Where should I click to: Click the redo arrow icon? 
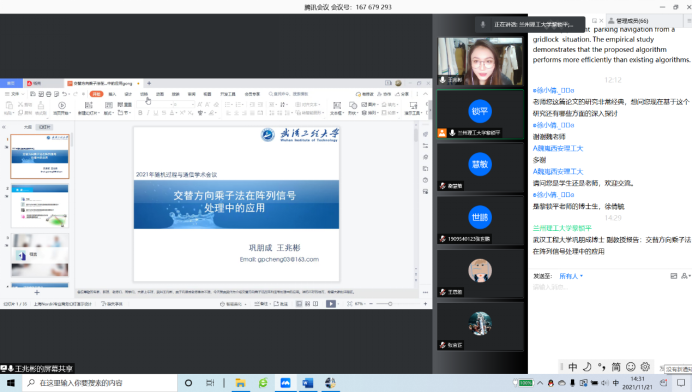point(75,94)
